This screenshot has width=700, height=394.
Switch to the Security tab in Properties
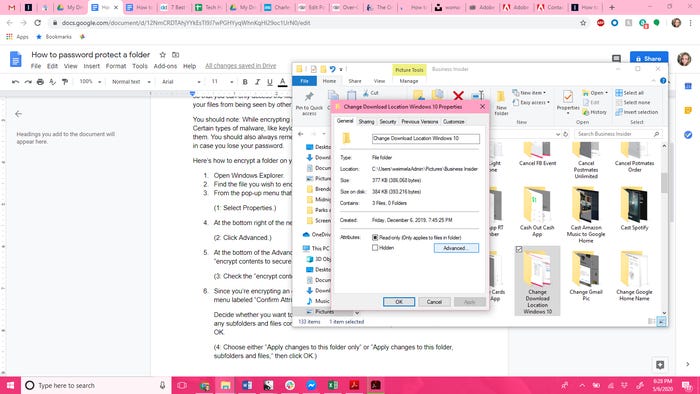[388, 121]
